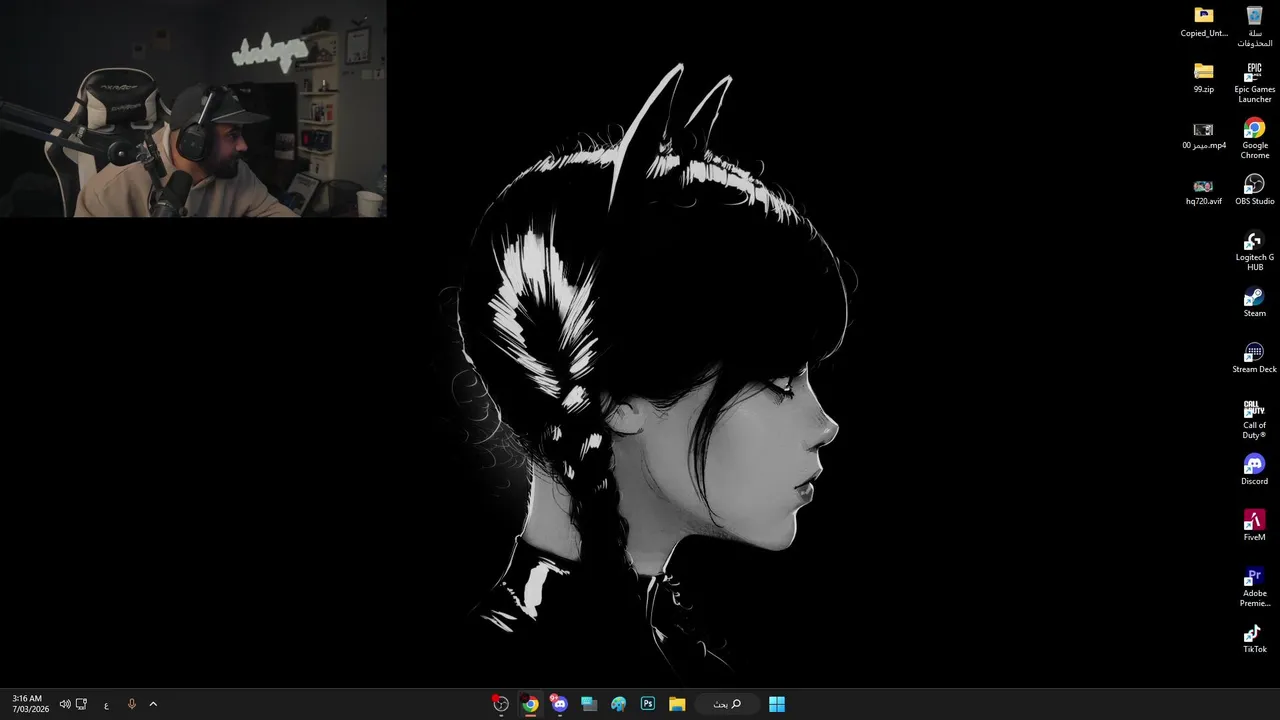Select the Epic Games Launcher shortcut

click(x=1254, y=82)
